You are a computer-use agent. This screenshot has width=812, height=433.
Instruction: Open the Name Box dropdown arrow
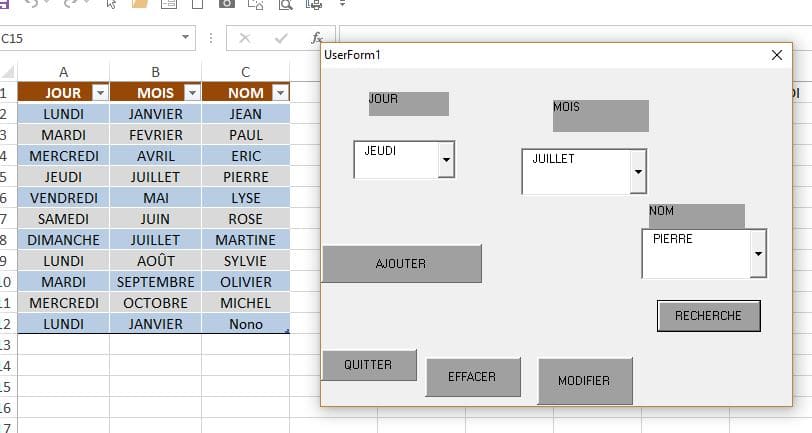point(185,37)
